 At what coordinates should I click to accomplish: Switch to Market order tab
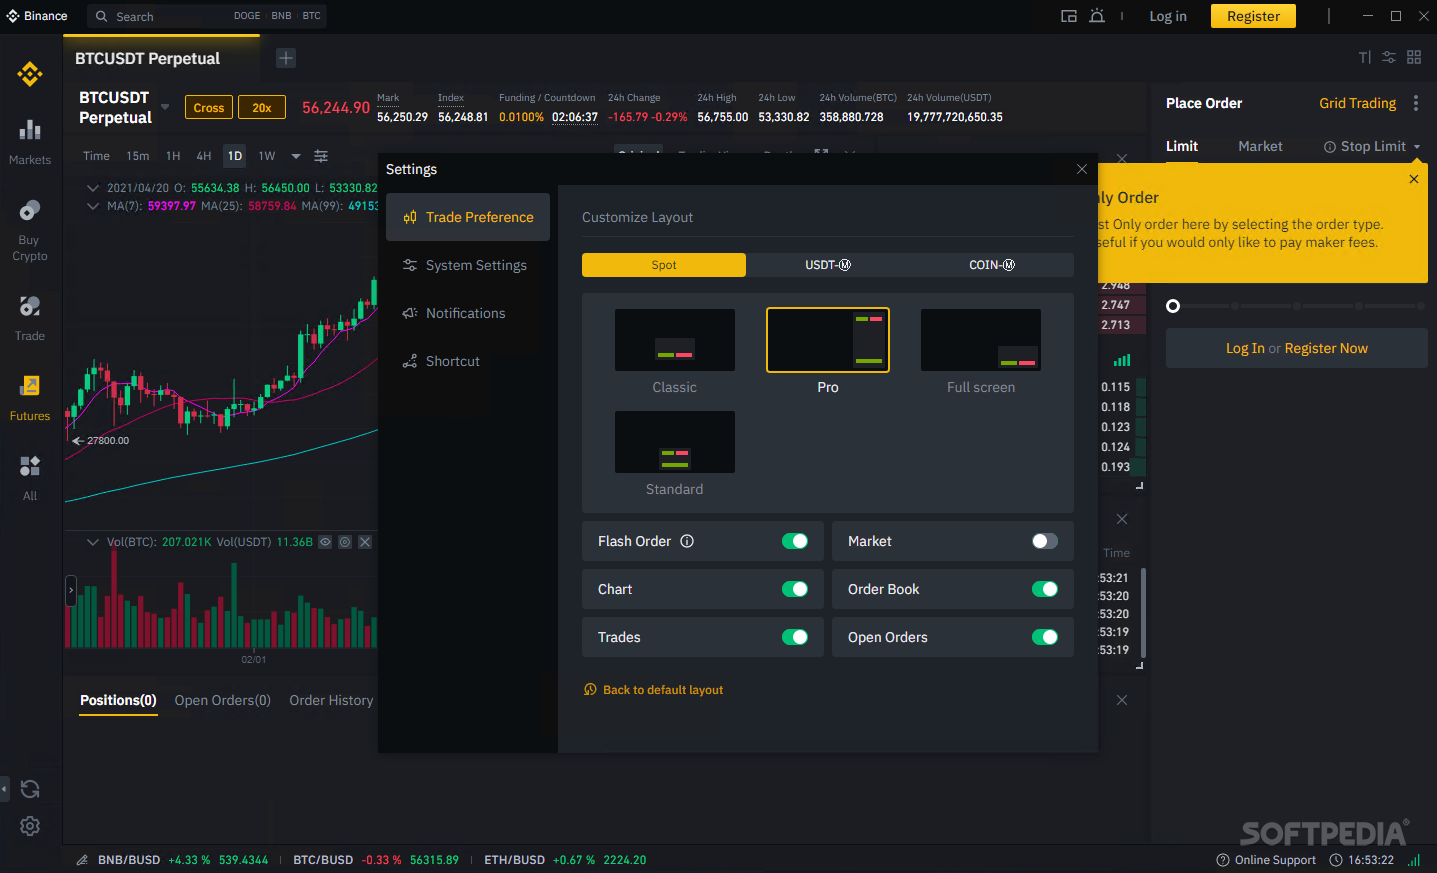[1260, 146]
